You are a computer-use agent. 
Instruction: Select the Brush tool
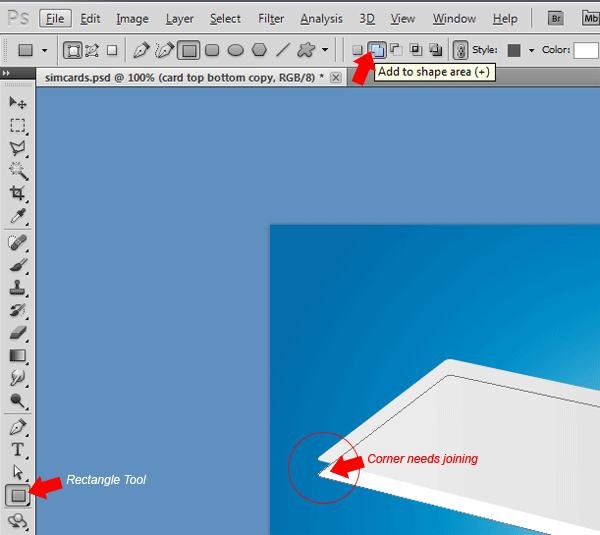[18, 265]
